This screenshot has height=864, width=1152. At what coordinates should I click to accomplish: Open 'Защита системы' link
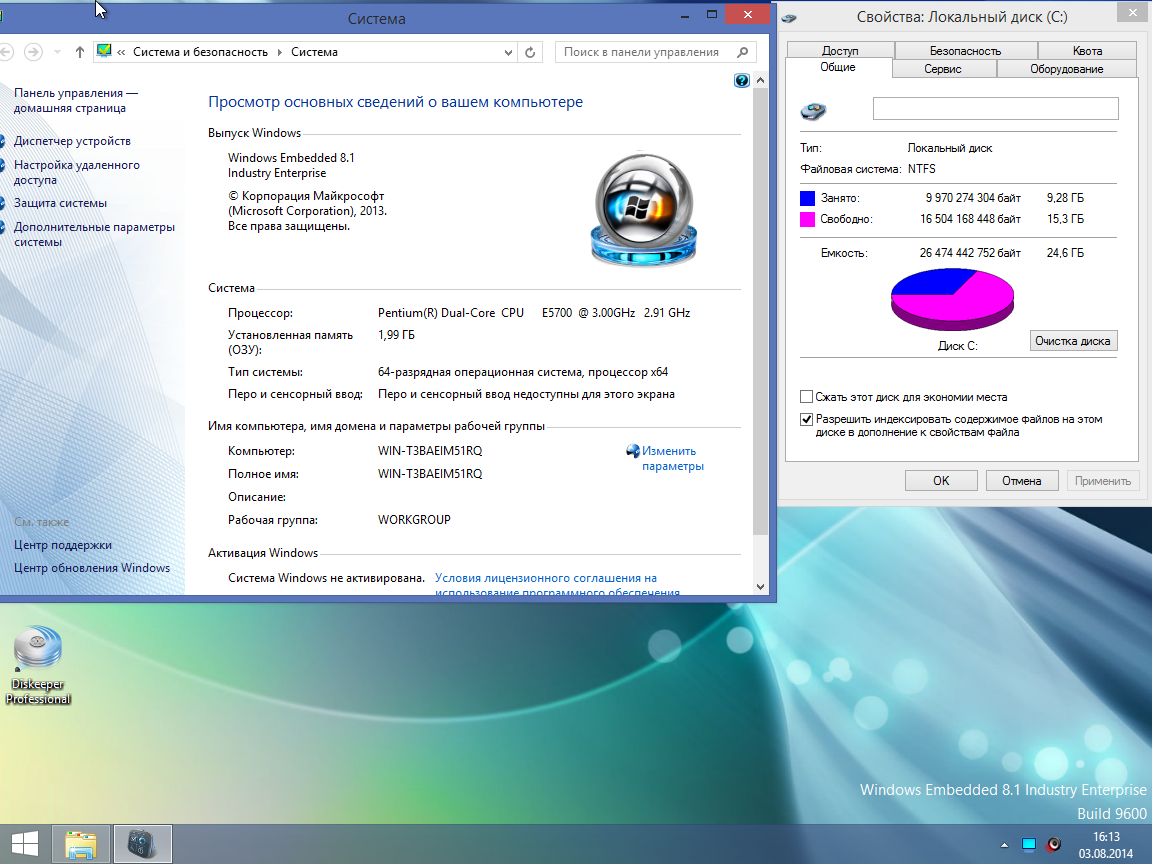pyautogui.click(x=60, y=203)
